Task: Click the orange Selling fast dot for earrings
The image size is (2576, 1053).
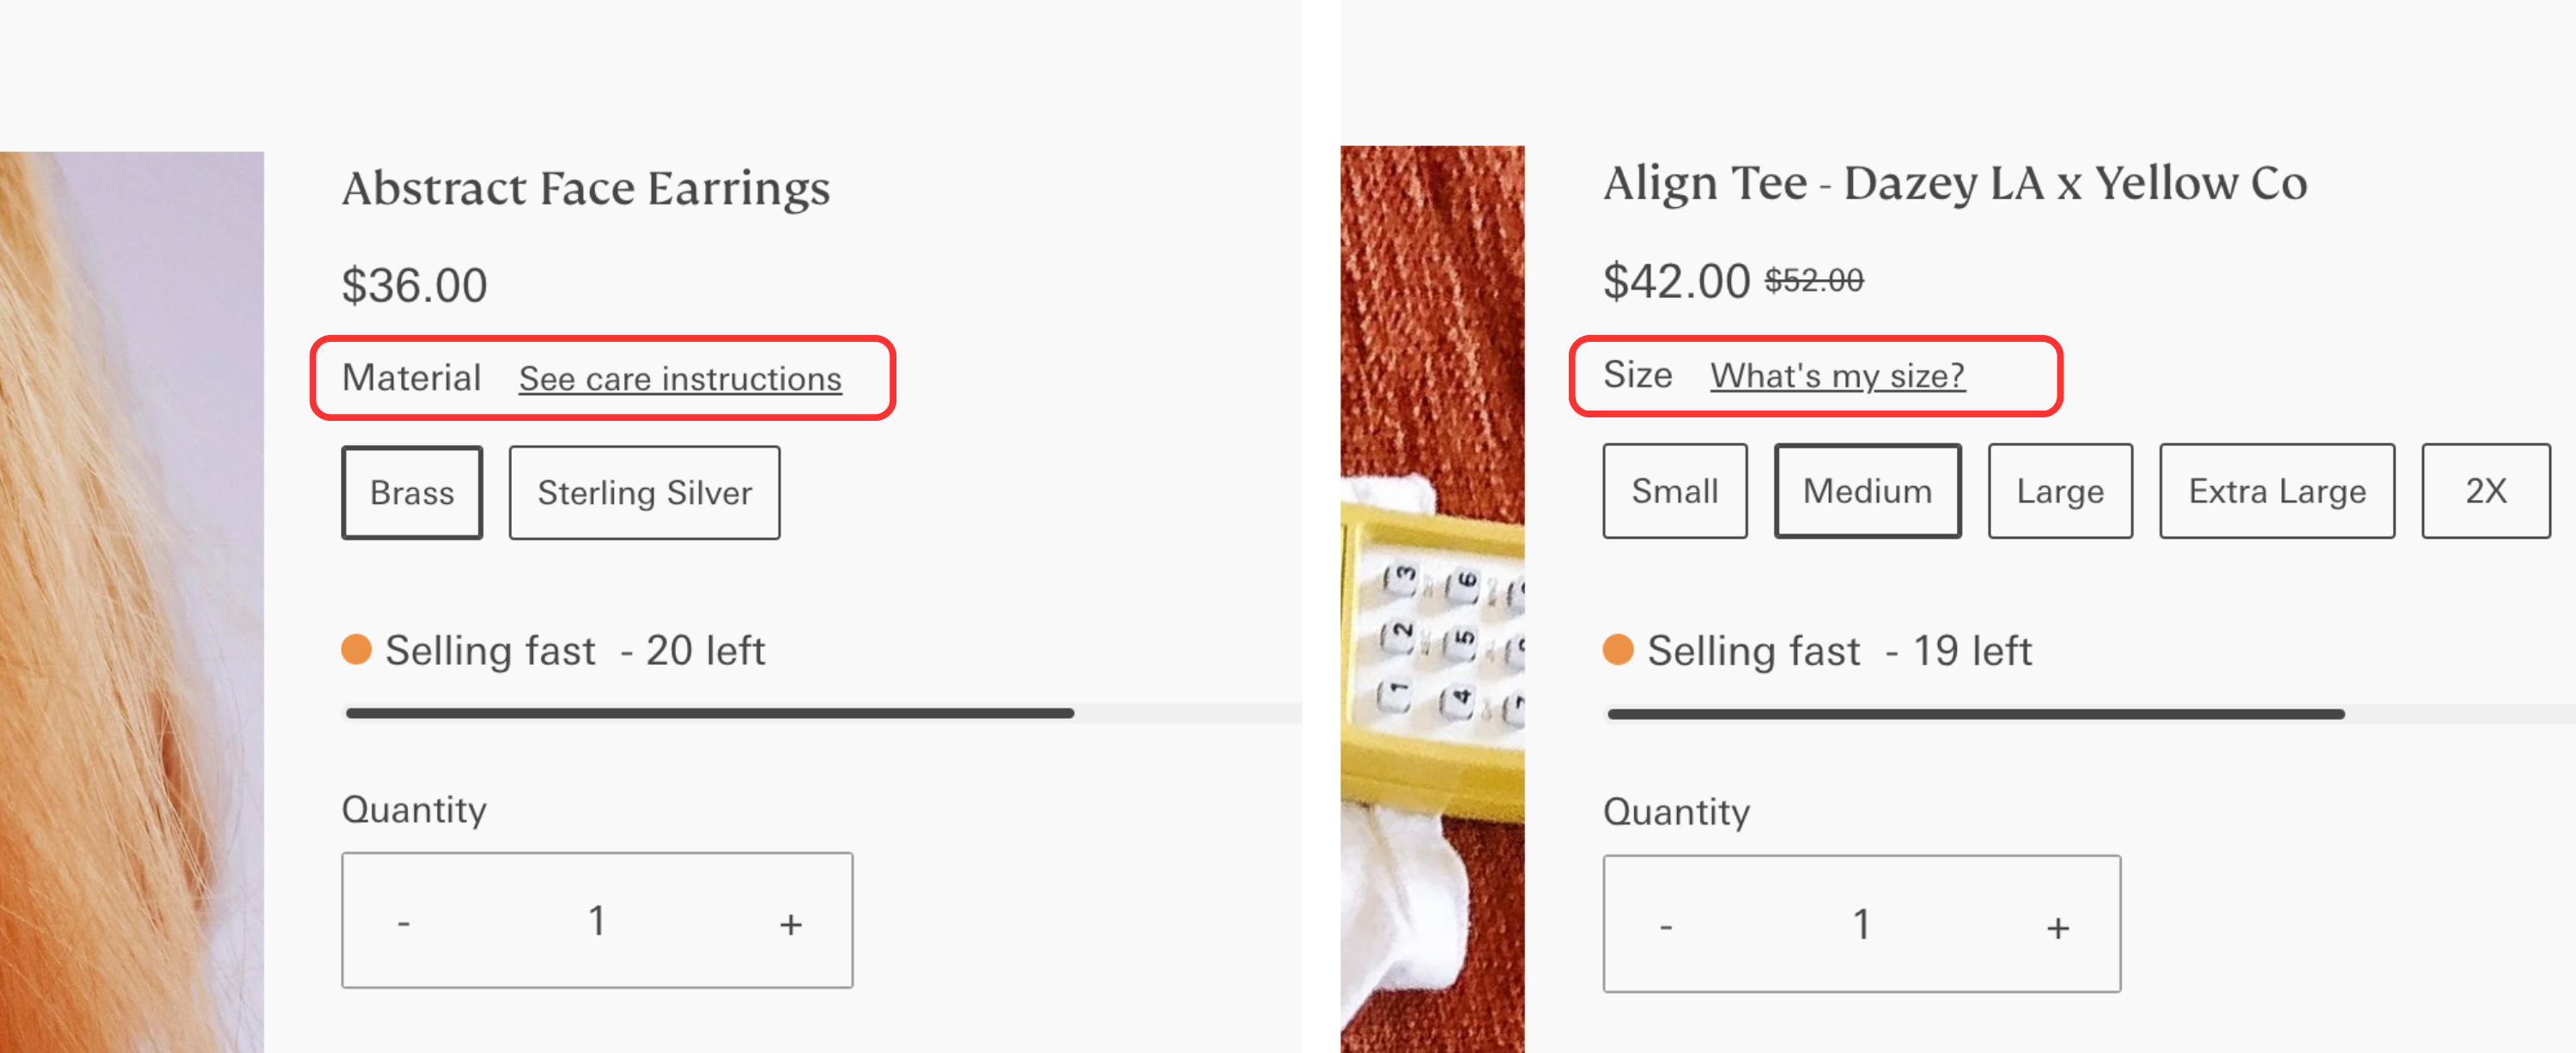Action: pos(356,649)
